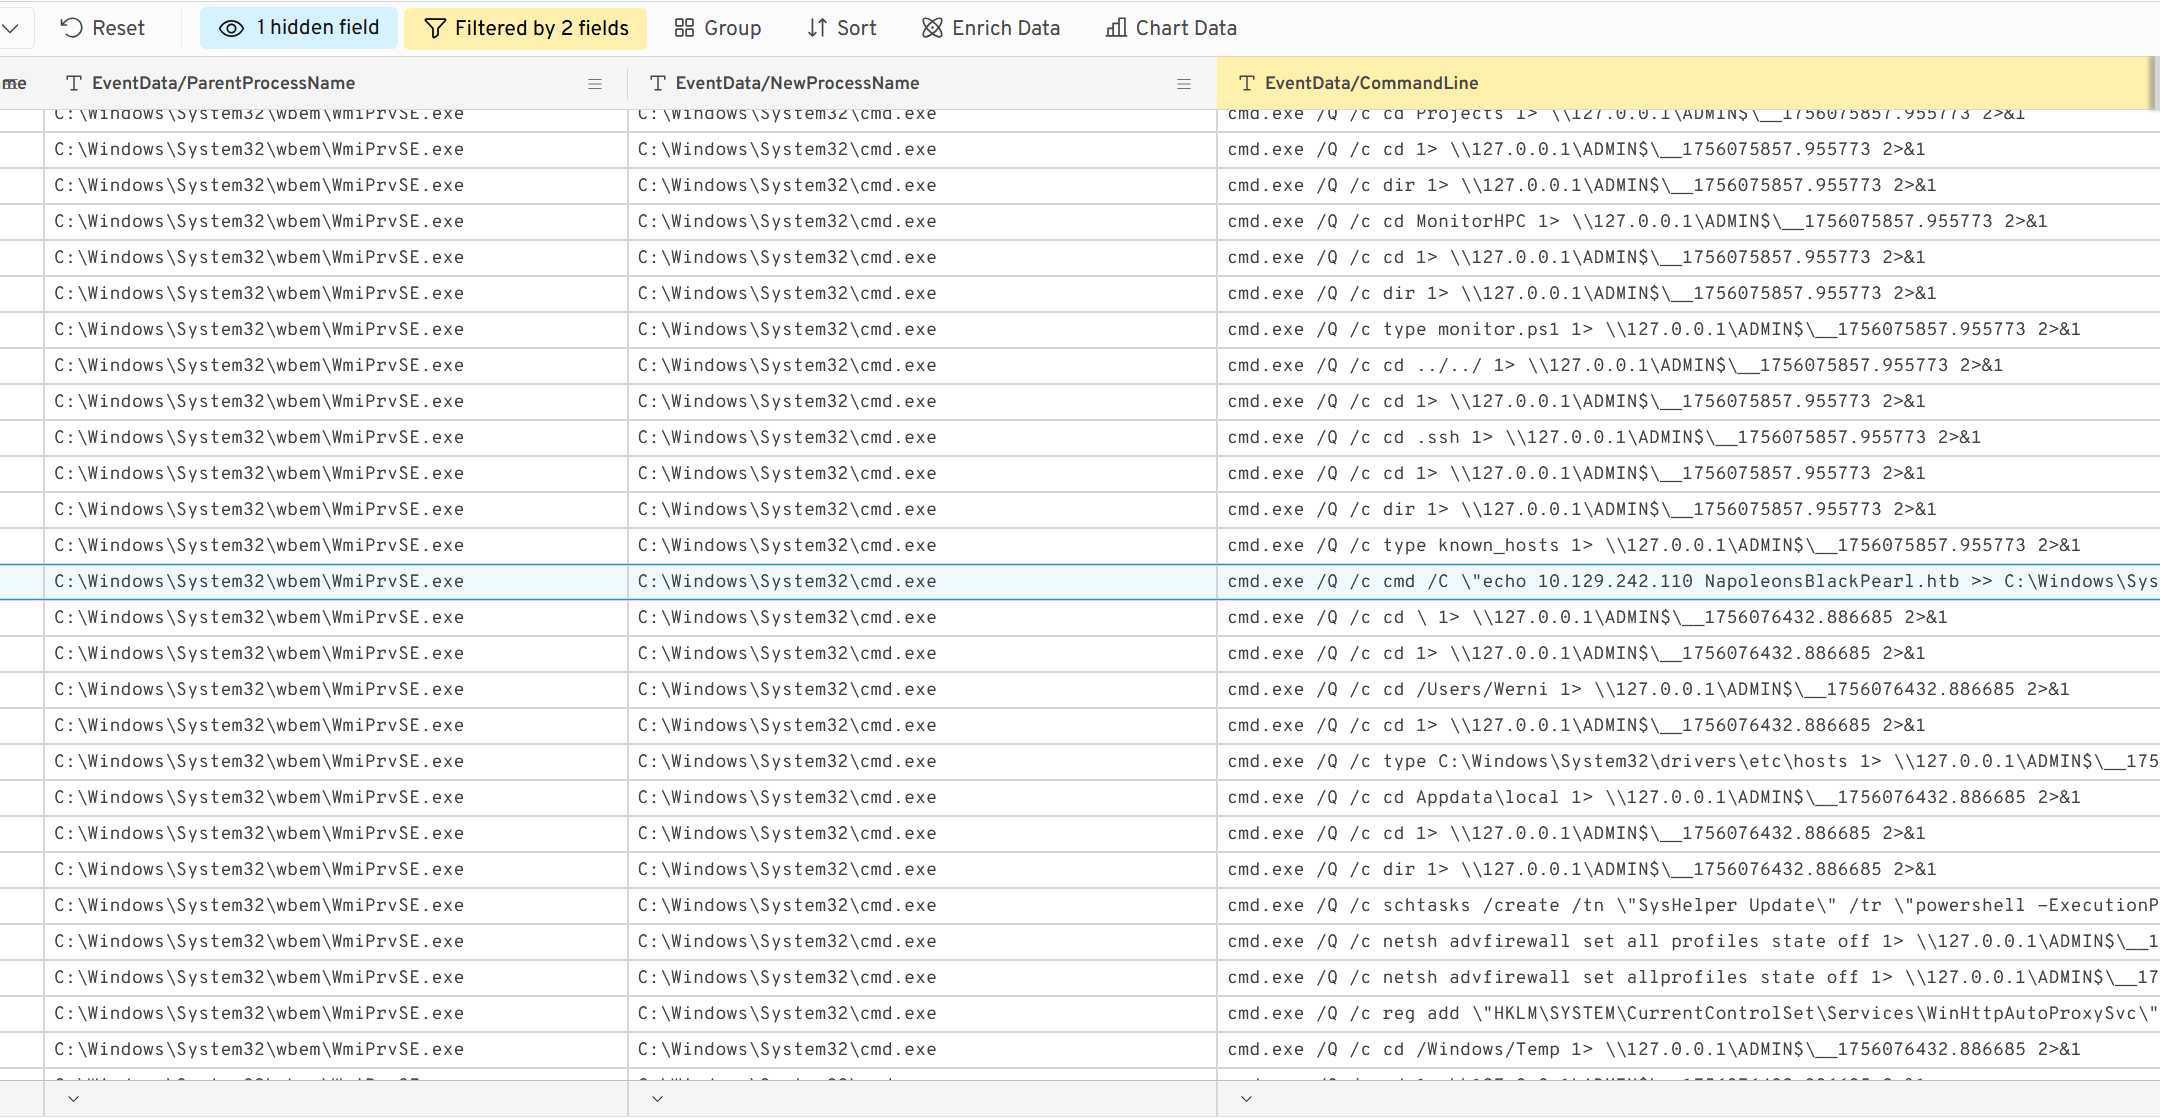Open NewProcessName column menu icon
Image resolution: width=2160 pixels, height=1118 pixels.
coord(1184,84)
